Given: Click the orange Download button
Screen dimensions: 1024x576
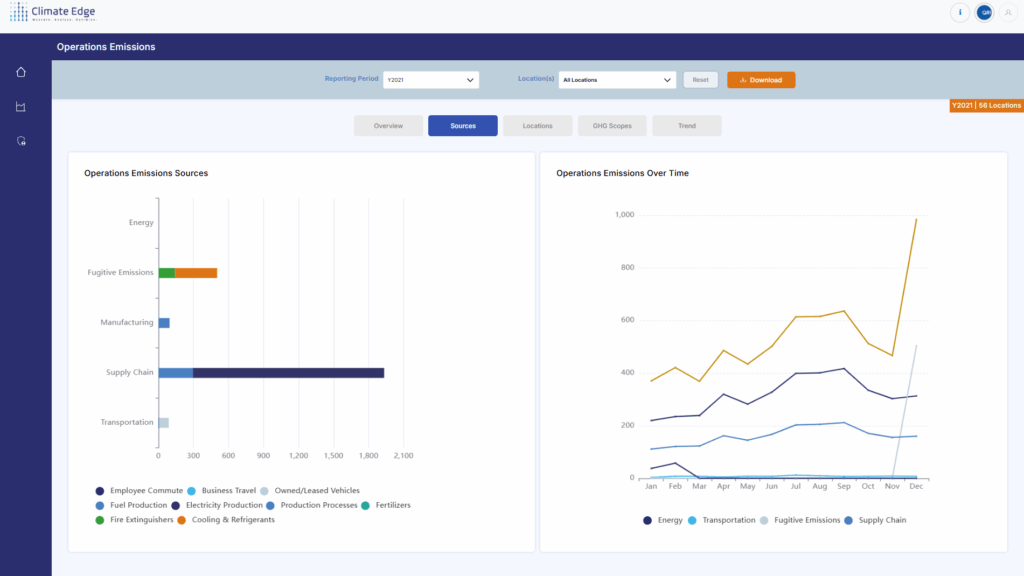Looking at the screenshot, I should coord(761,80).
